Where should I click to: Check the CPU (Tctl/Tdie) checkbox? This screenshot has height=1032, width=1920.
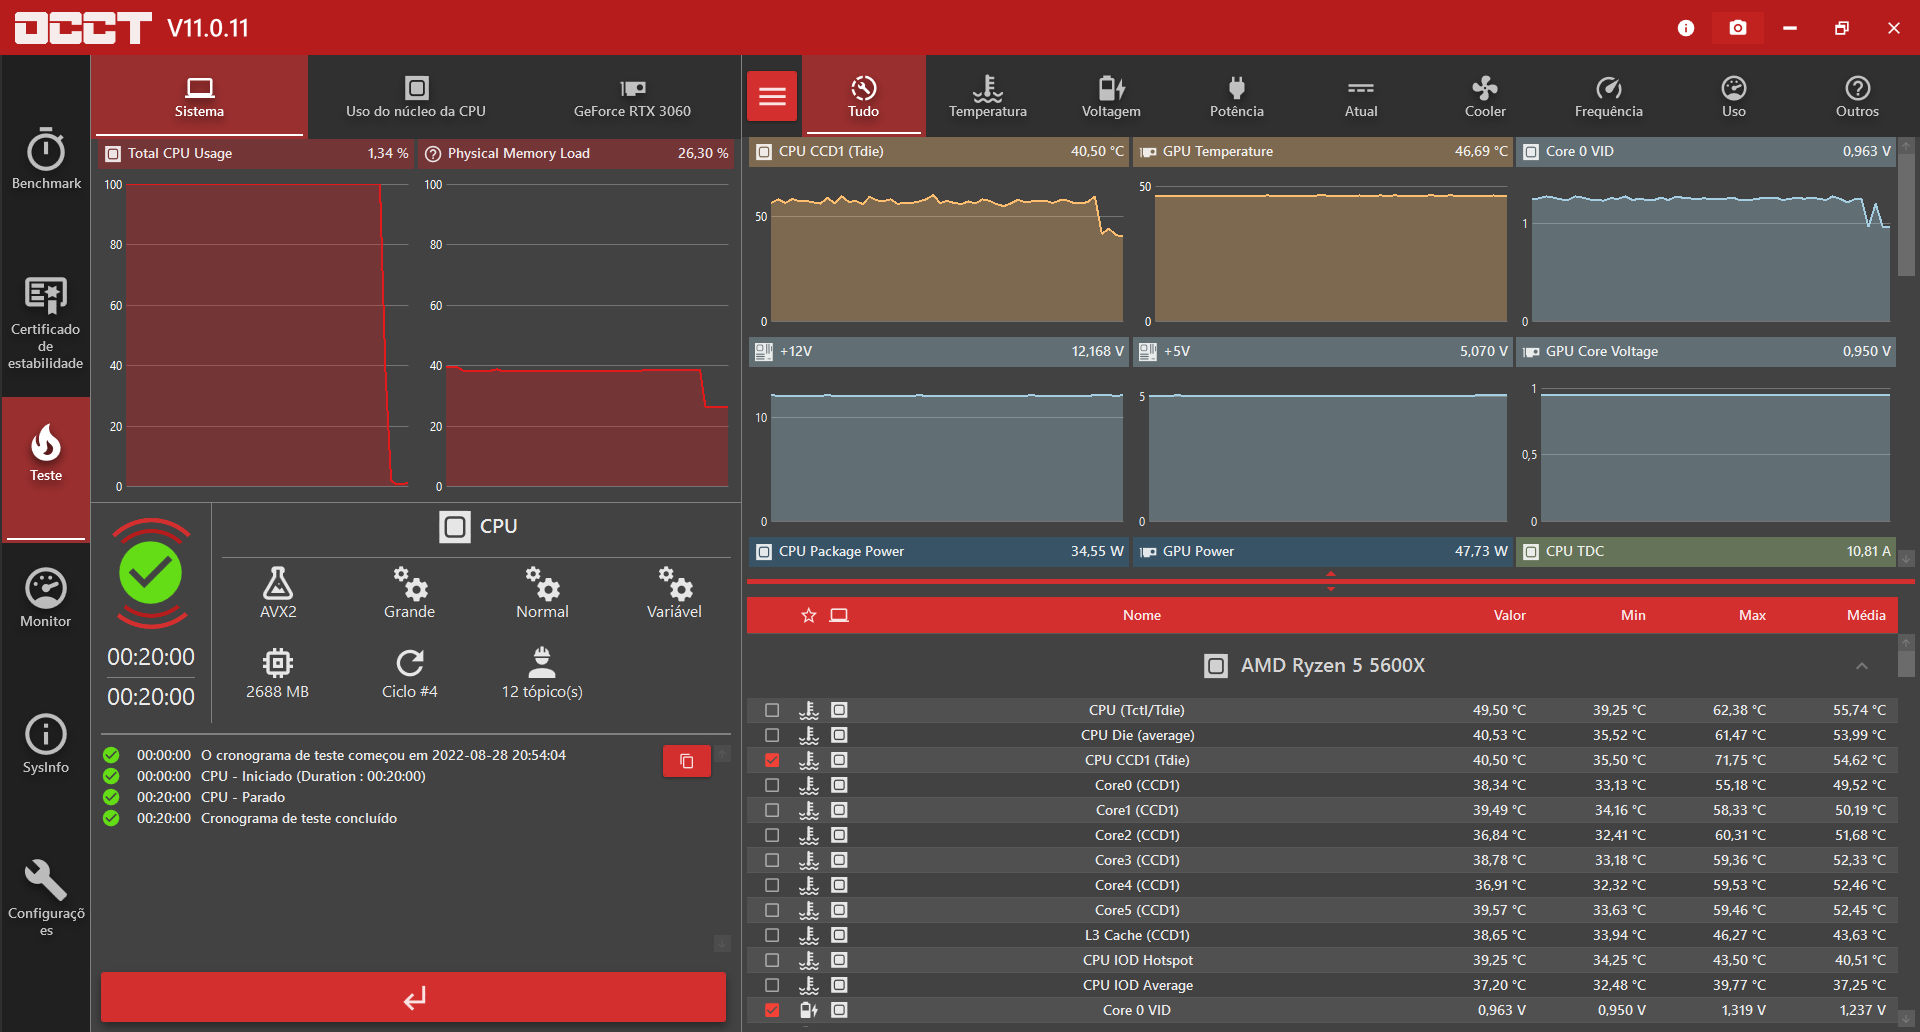[x=772, y=710]
